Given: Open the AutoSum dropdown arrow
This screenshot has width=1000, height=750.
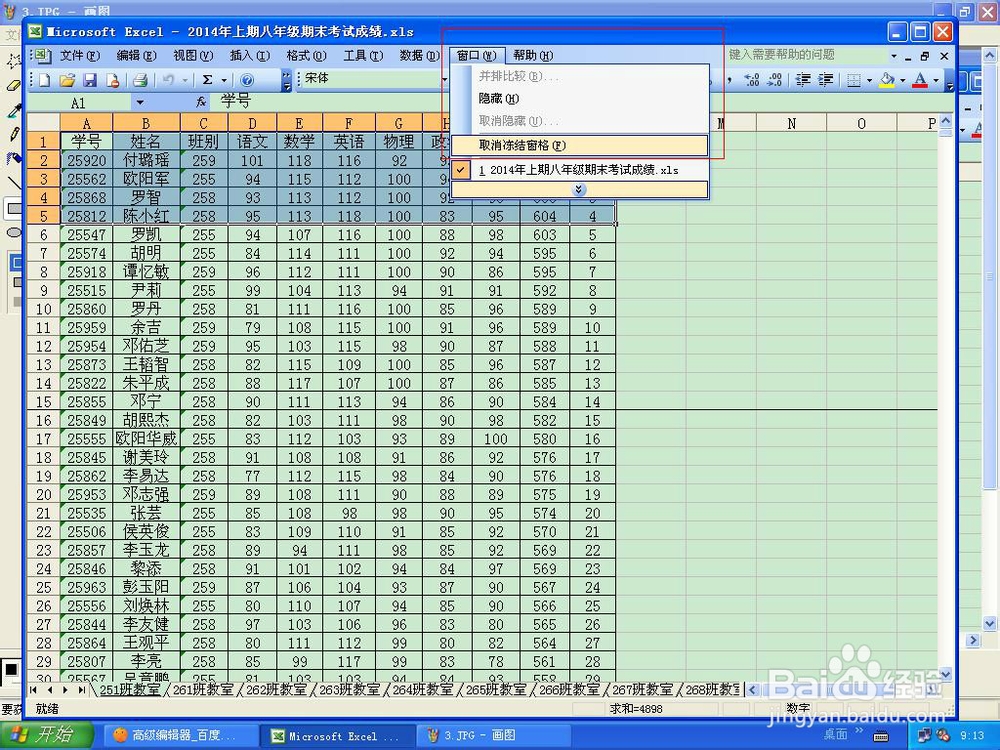Looking at the screenshot, I should click(224, 80).
